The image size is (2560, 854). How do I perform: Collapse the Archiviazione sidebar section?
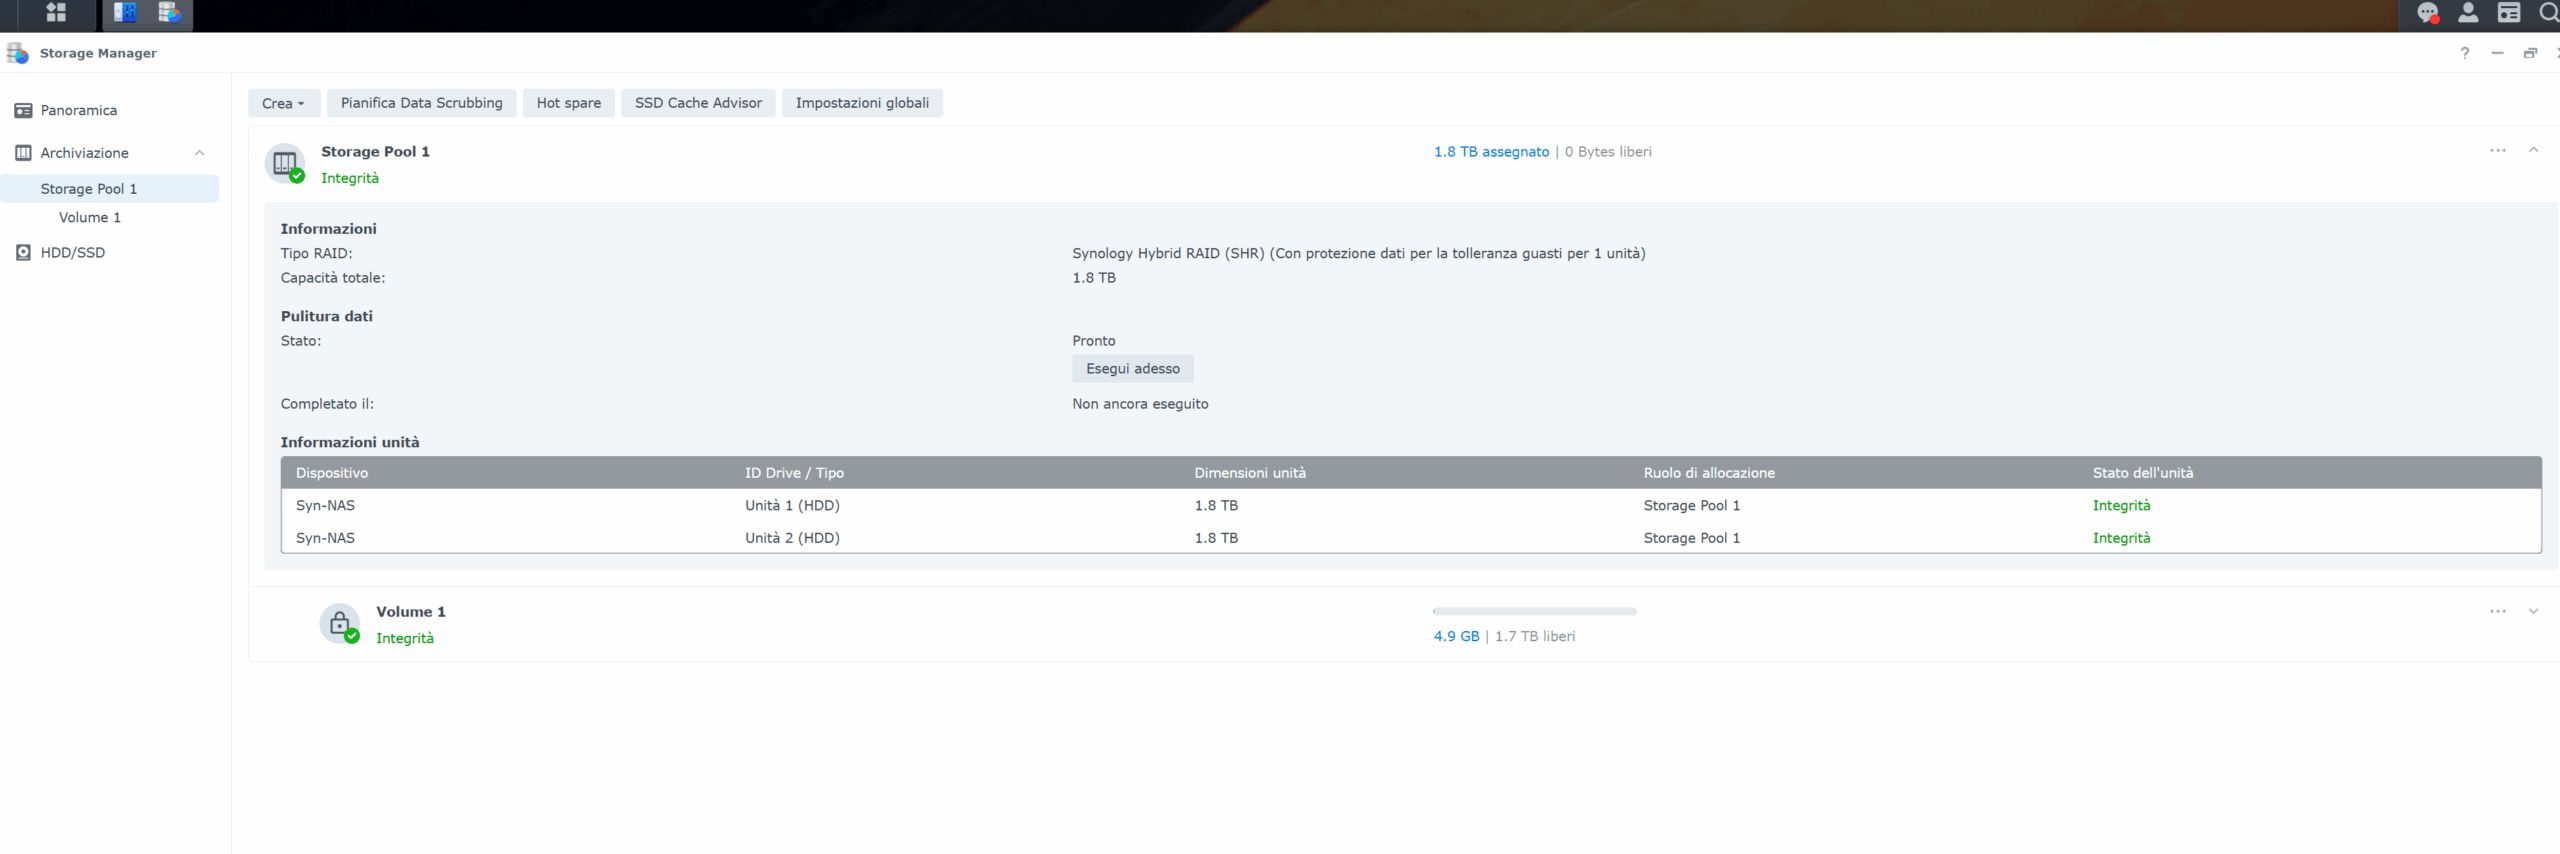click(x=199, y=153)
